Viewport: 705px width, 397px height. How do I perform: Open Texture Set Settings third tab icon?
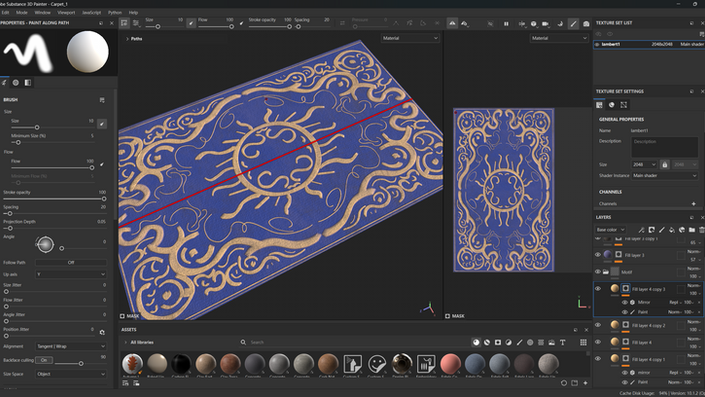[624, 105]
